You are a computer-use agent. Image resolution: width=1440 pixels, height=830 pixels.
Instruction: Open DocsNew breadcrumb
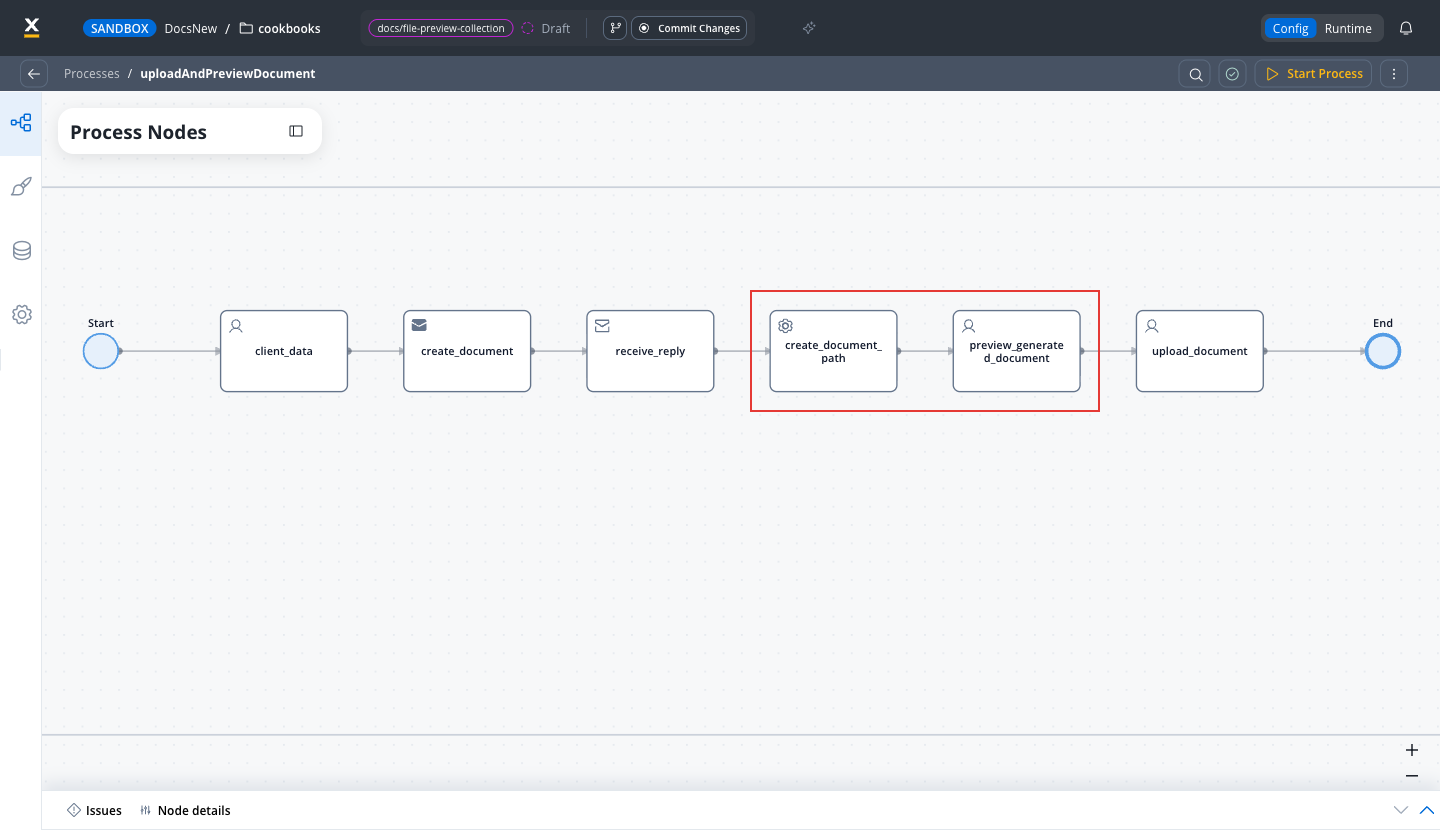(191, 28)
